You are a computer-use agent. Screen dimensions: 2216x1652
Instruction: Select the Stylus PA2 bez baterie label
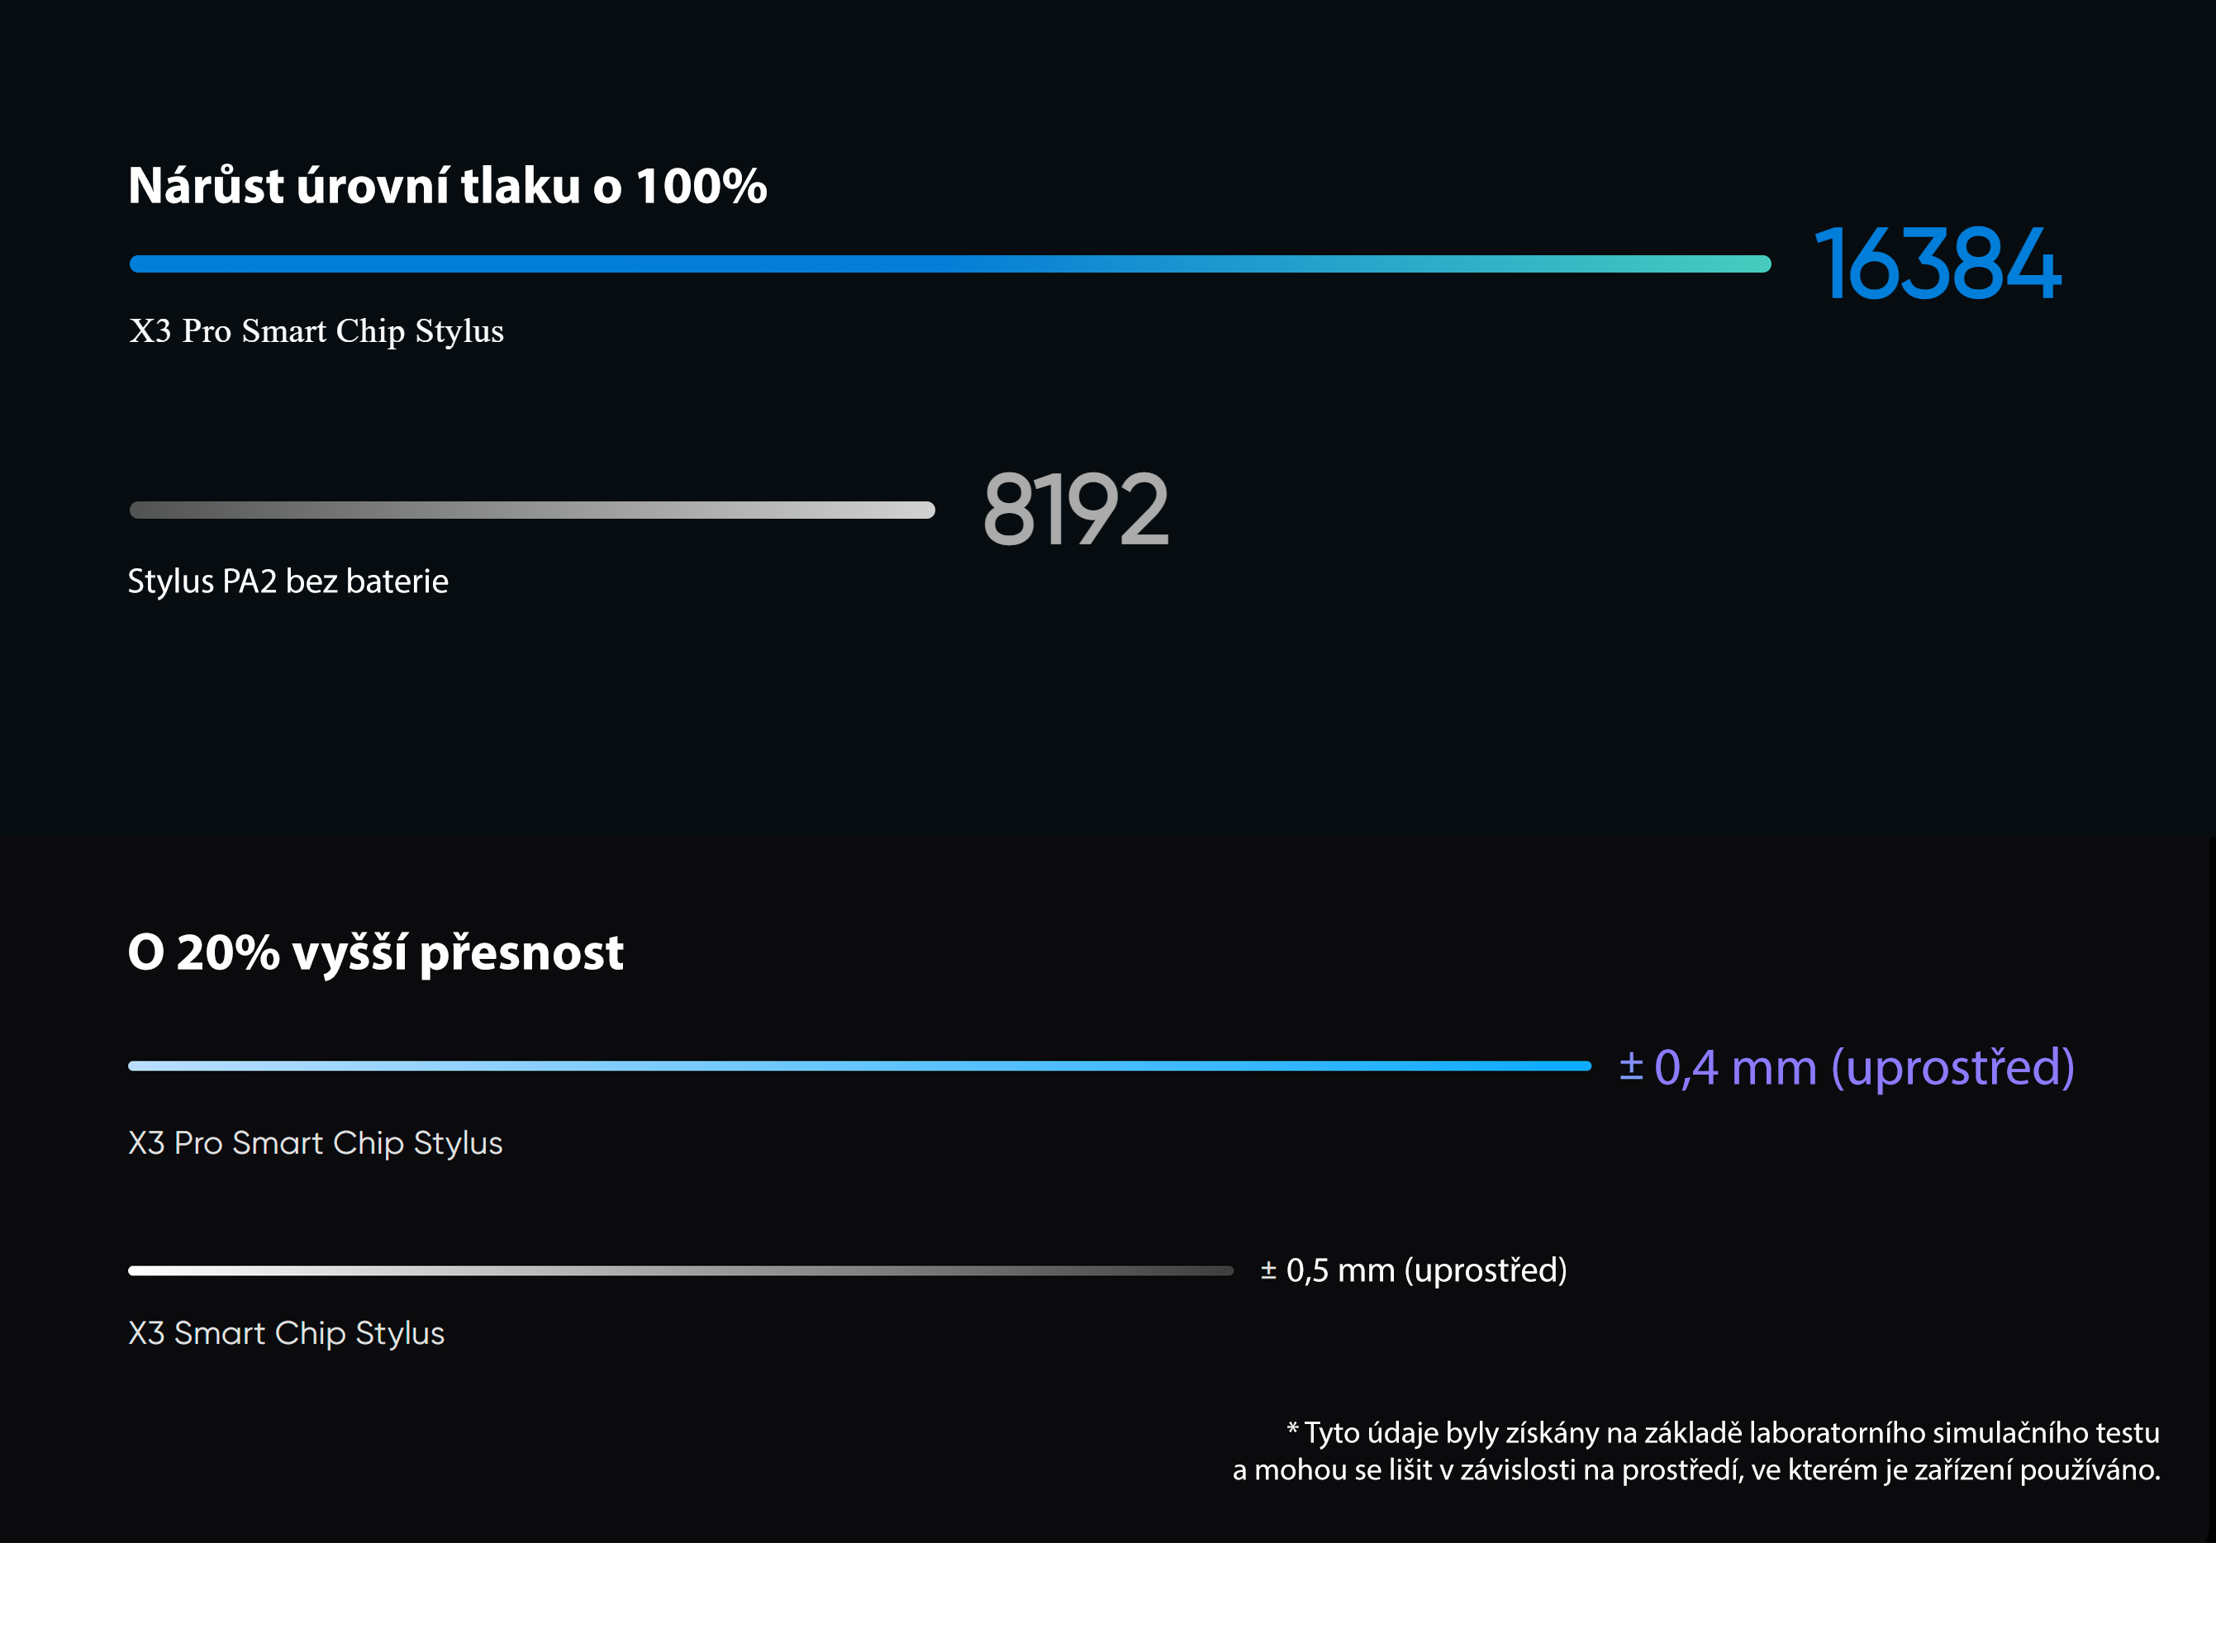coord(288,581)
